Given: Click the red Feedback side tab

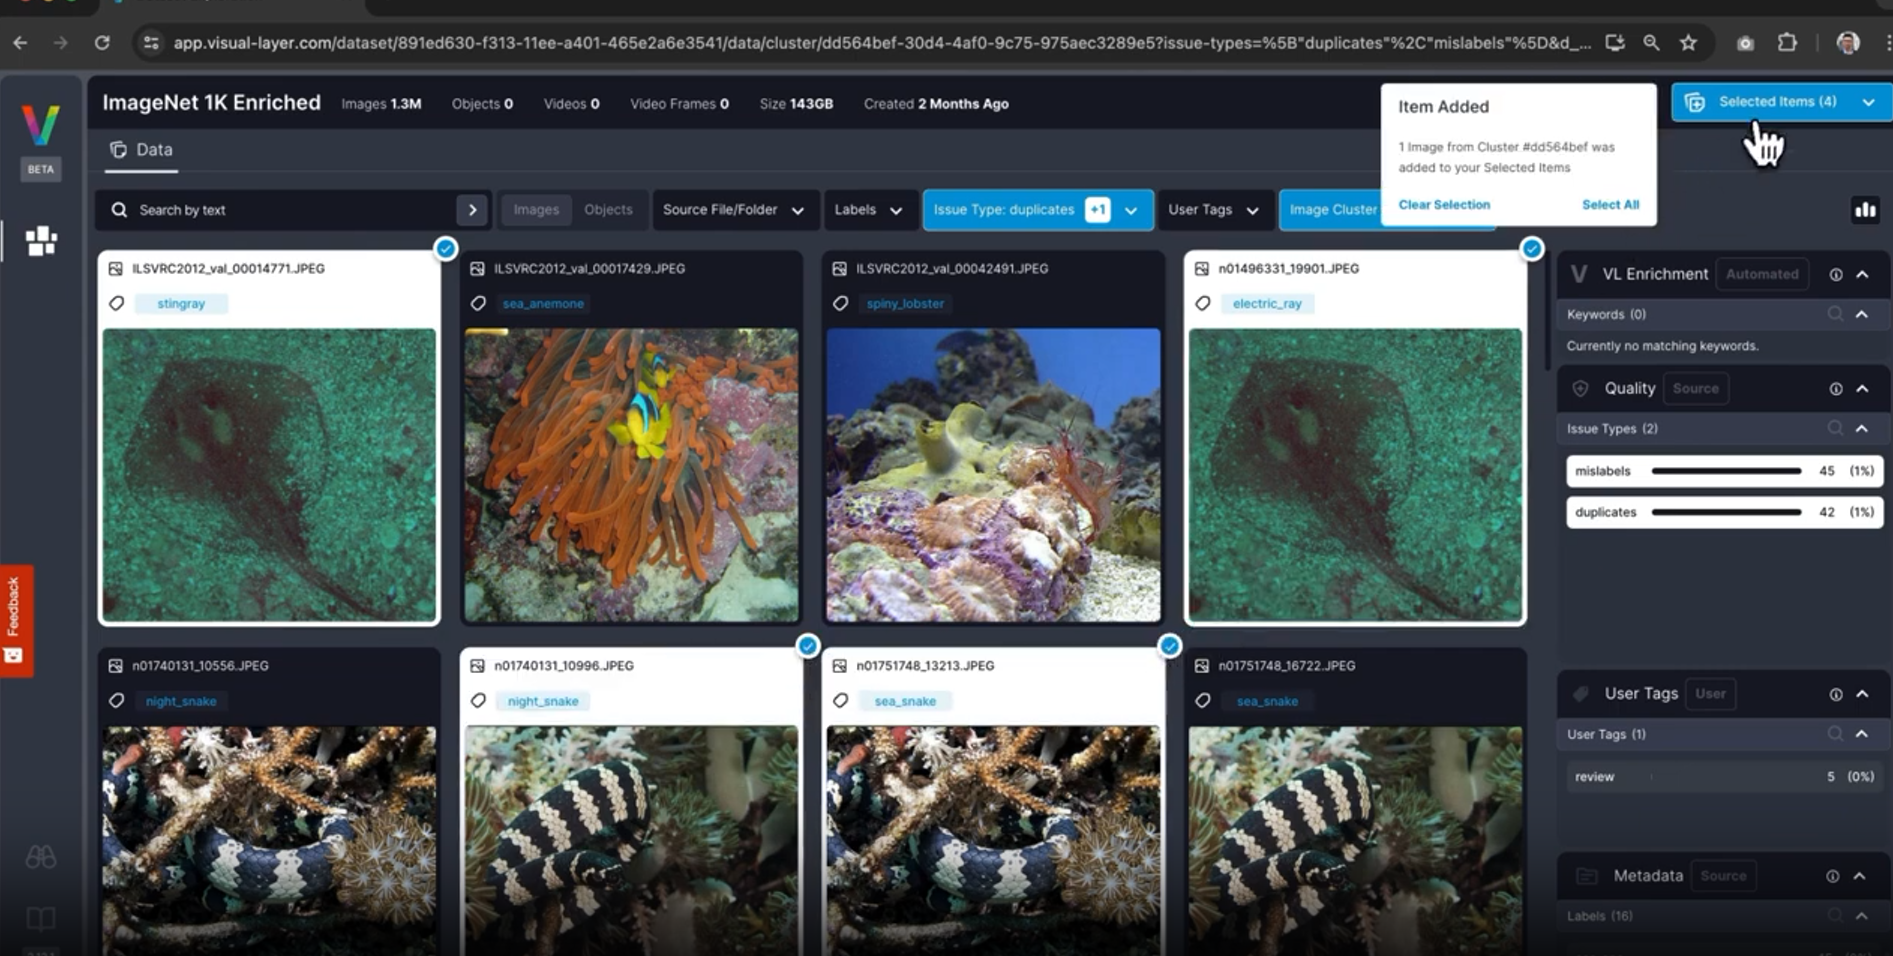Looking at the screenshot, I should pos(15,620).
